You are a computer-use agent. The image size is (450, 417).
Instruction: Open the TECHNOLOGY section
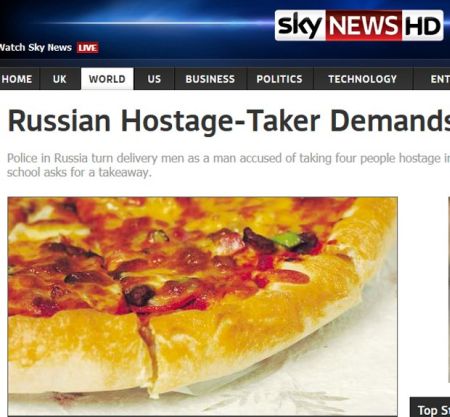pos(363,79)
